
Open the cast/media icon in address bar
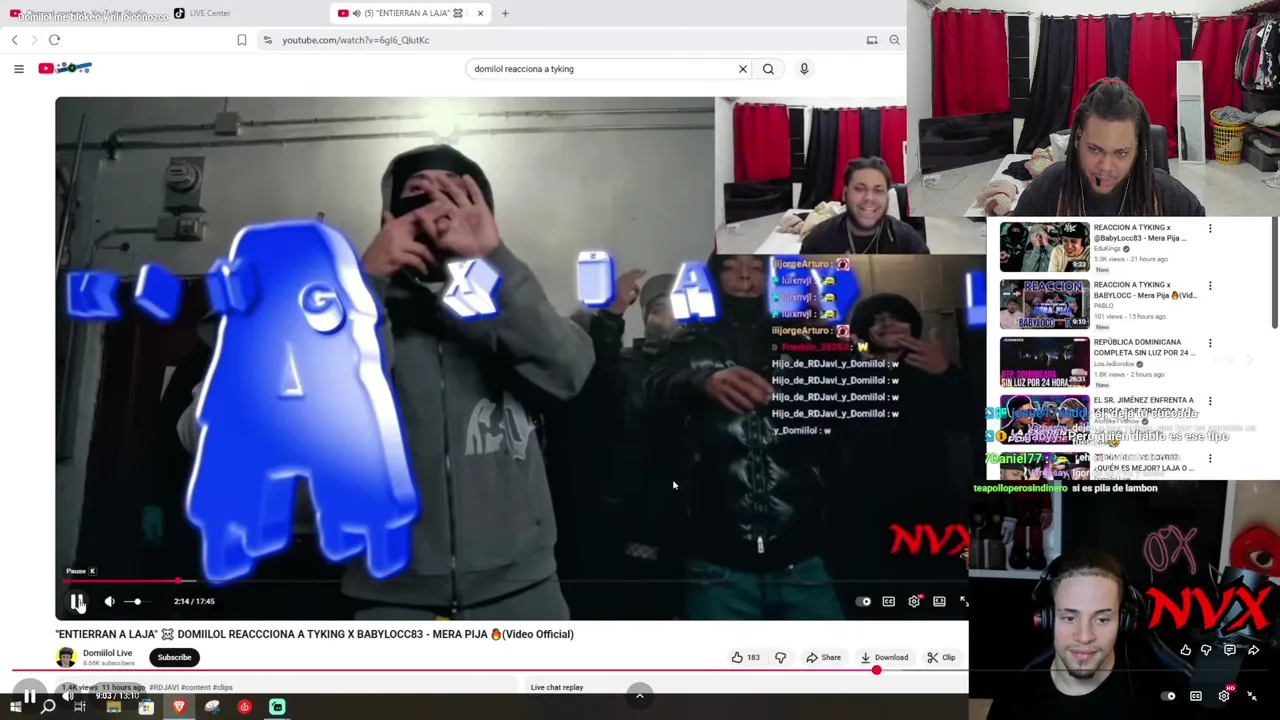[872, 40]
